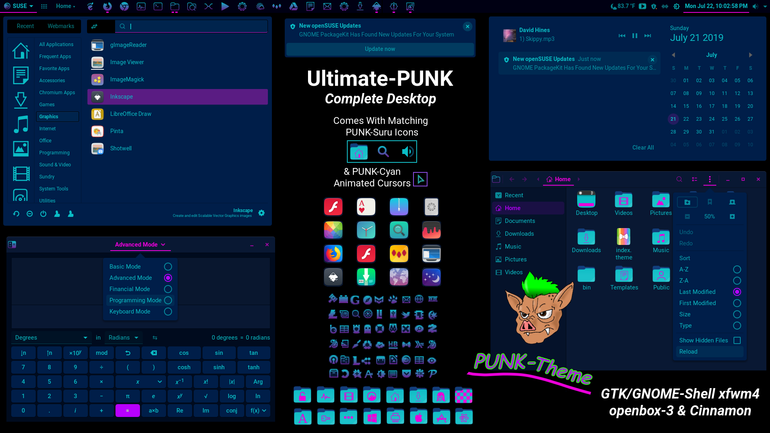Click the Downloads folder icon in file manager
770x433 pixels.
tap(586, 237)
